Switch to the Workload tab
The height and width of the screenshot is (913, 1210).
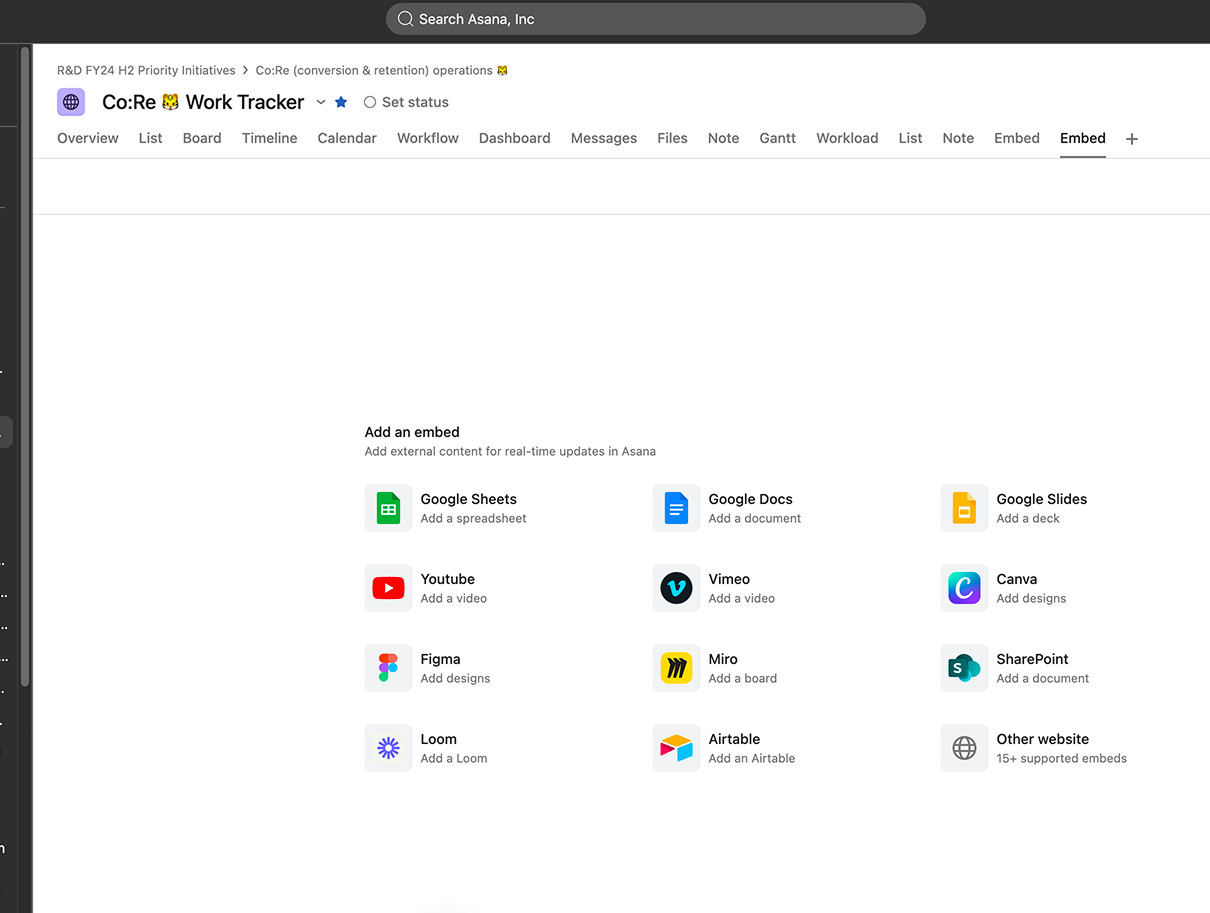point(846,138)
